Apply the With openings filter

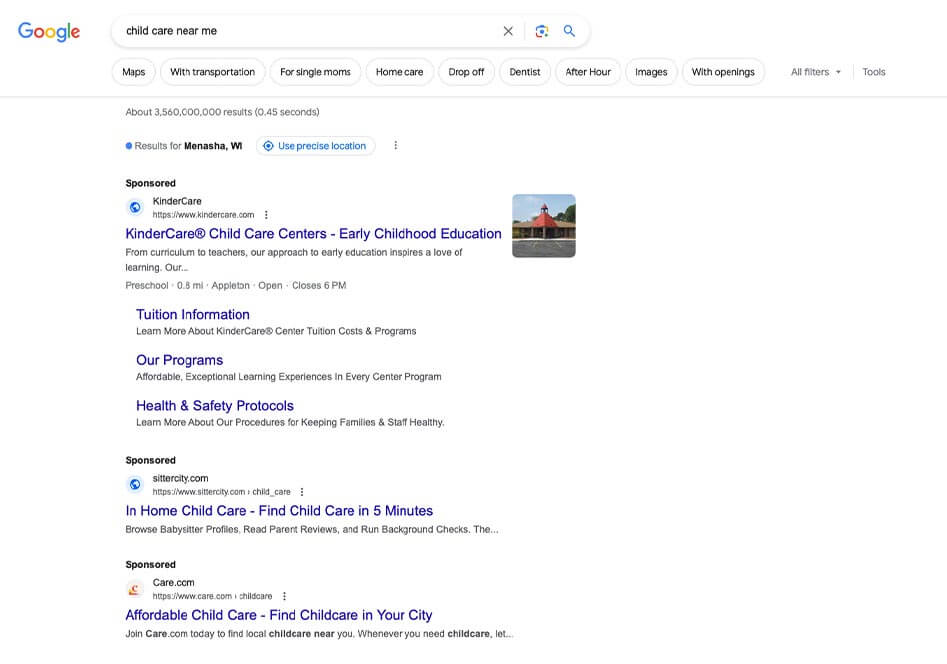(723, 72)
